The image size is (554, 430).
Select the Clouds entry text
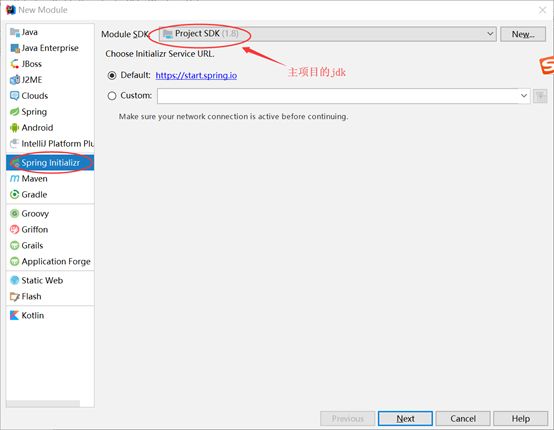(x=35, y=96)
